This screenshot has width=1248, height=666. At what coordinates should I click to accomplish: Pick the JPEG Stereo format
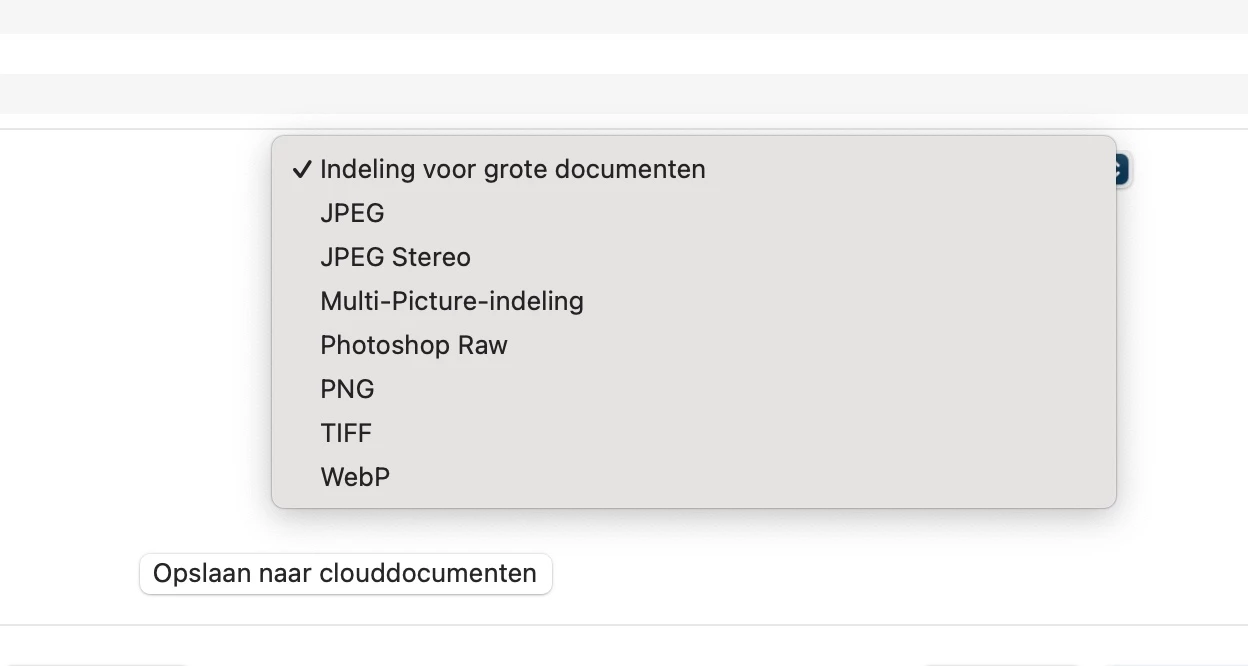[x=395, y=258]
